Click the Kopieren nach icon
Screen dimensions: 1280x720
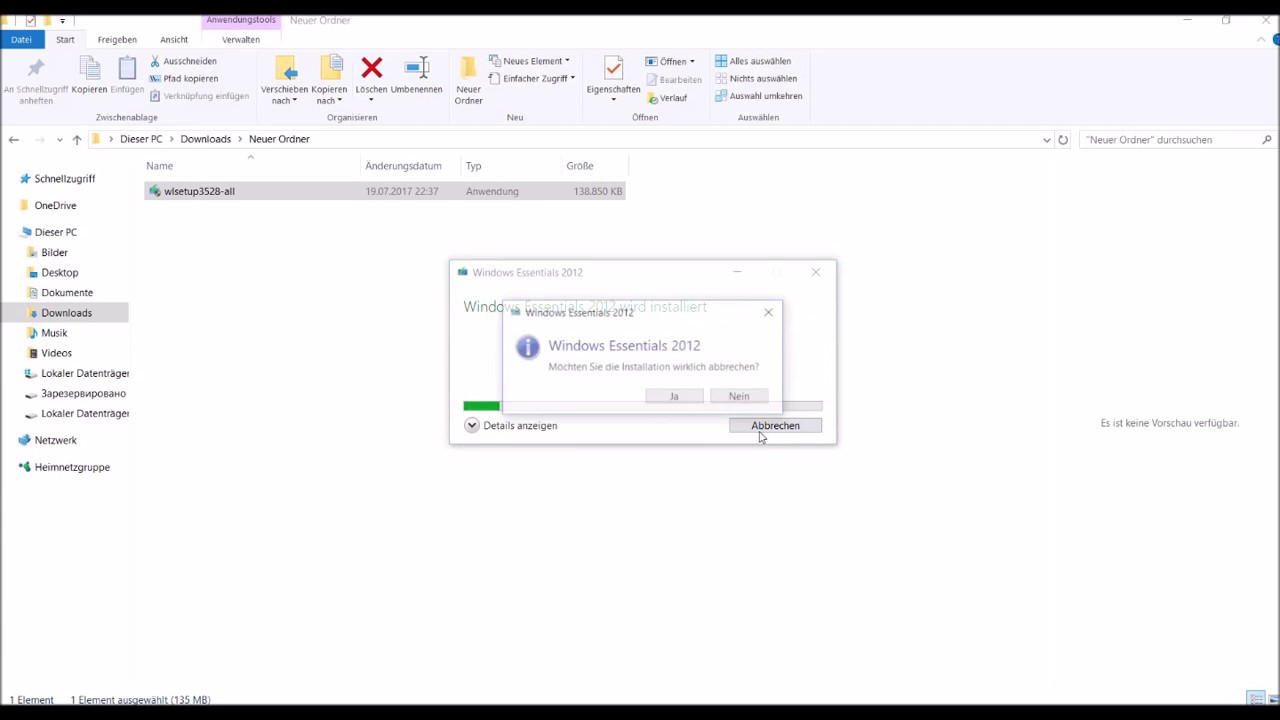330,69
